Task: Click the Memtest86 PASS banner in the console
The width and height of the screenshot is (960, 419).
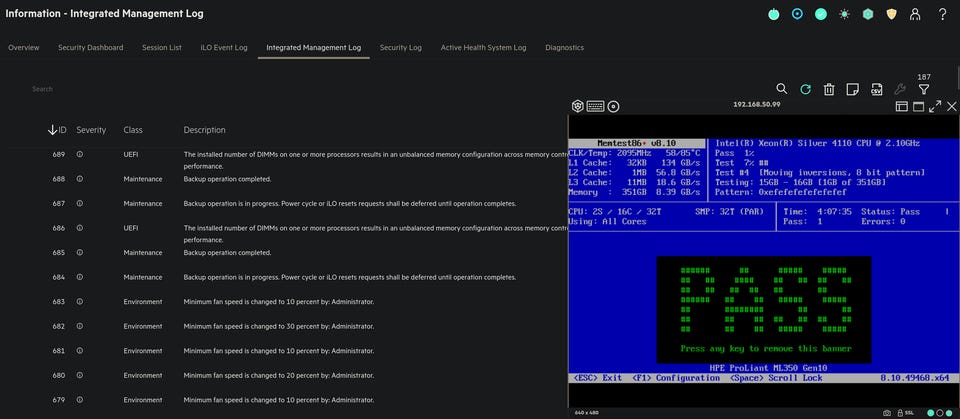Action: [x=763, y=309]
